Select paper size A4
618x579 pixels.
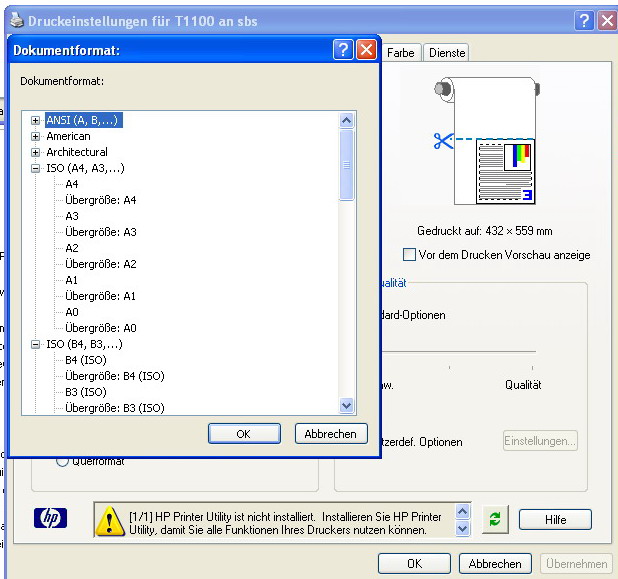click(72, 184)
